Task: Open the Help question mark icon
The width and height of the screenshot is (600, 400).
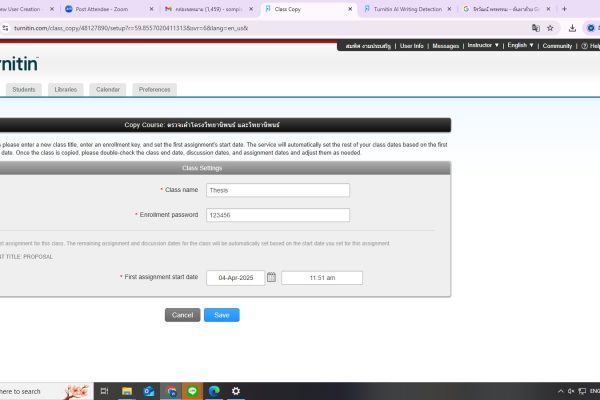Action: click(584, 46)
